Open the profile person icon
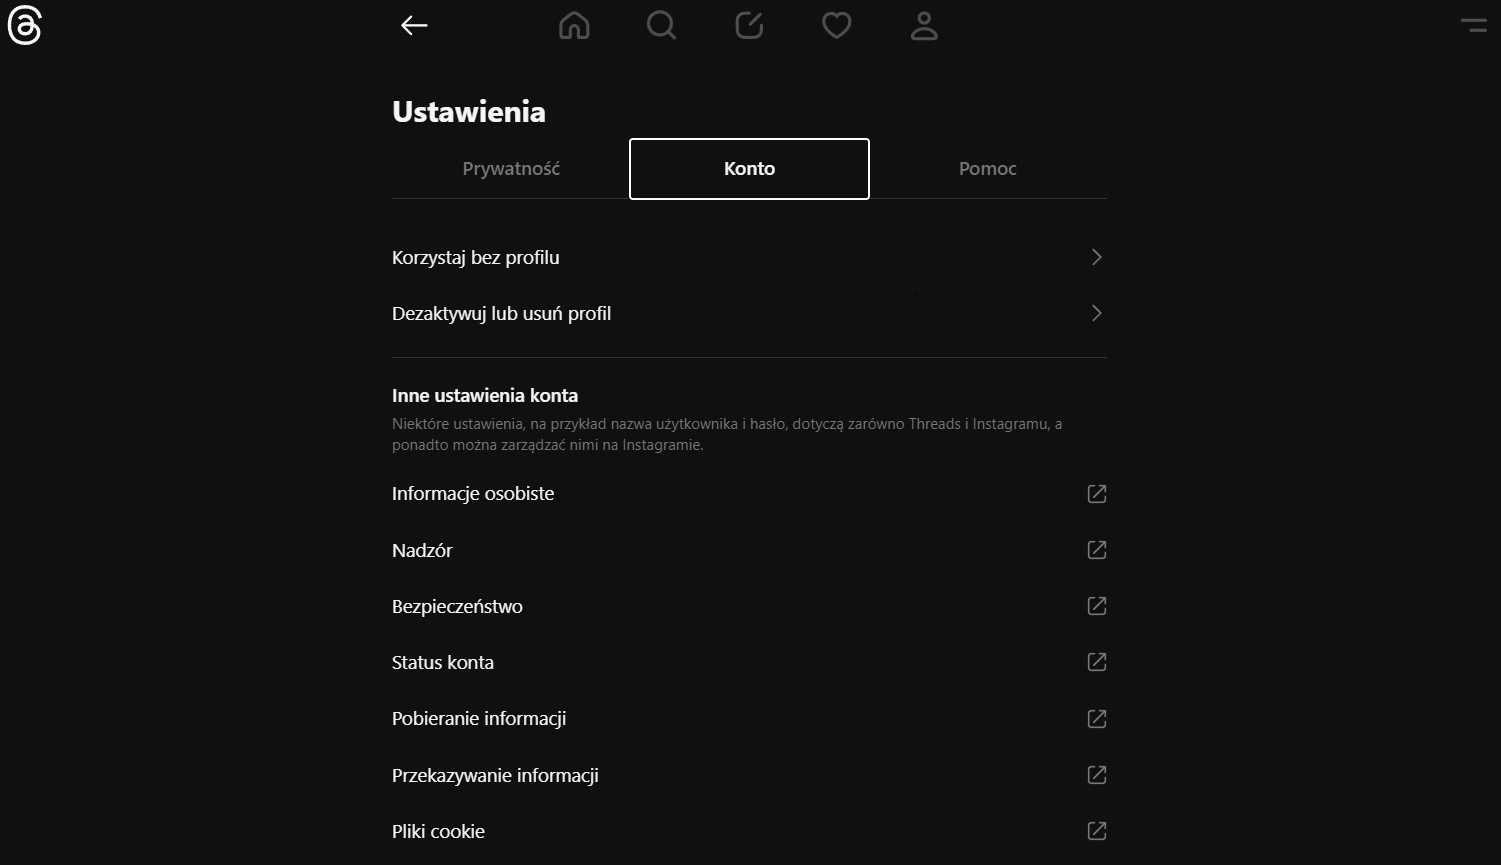 coord(924,26)
